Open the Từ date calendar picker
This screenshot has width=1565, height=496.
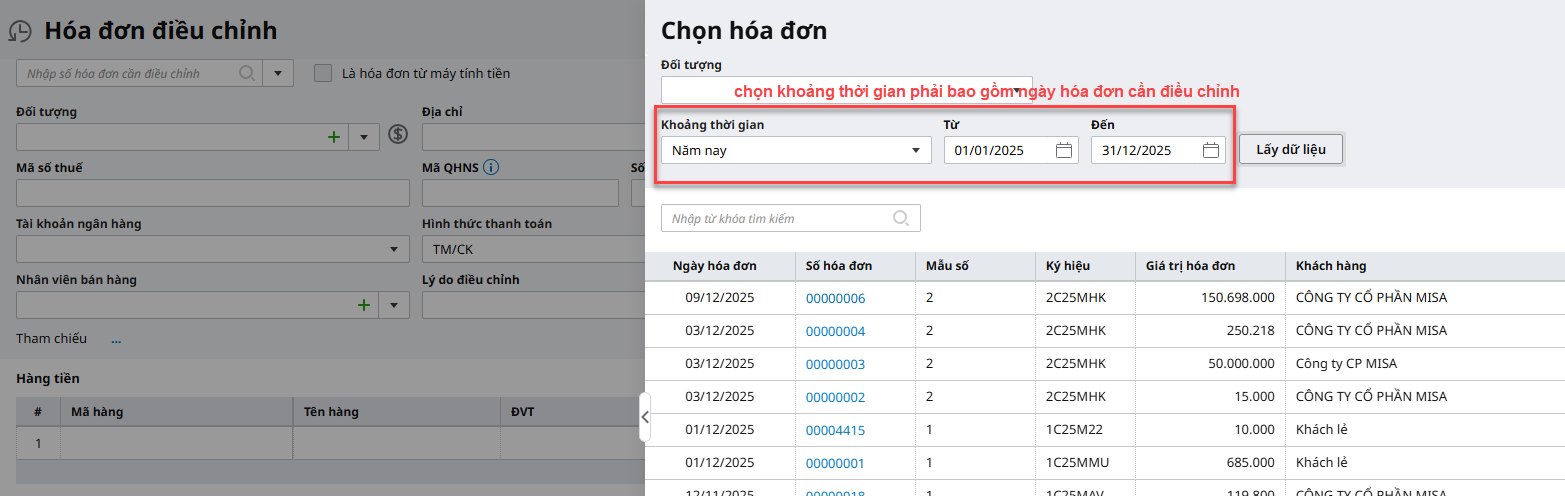1064,151
